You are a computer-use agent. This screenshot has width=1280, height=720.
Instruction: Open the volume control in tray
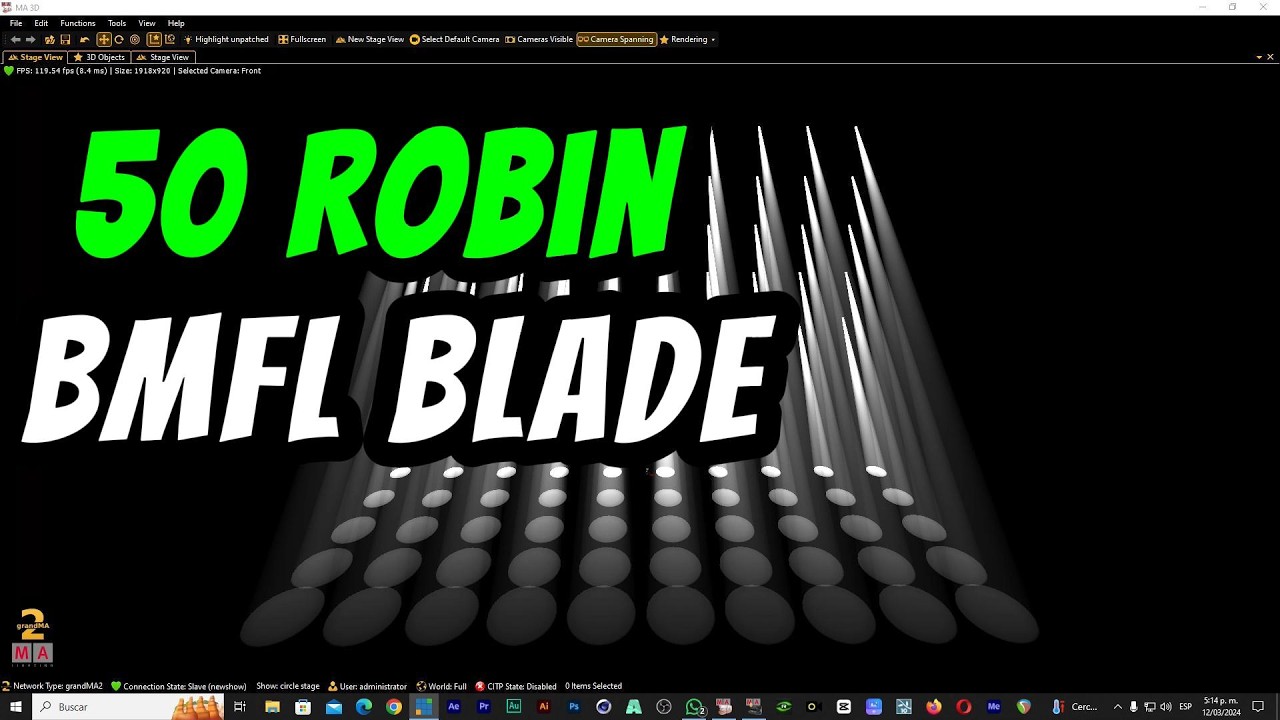pyautogui.click(x=1166, y=707)
